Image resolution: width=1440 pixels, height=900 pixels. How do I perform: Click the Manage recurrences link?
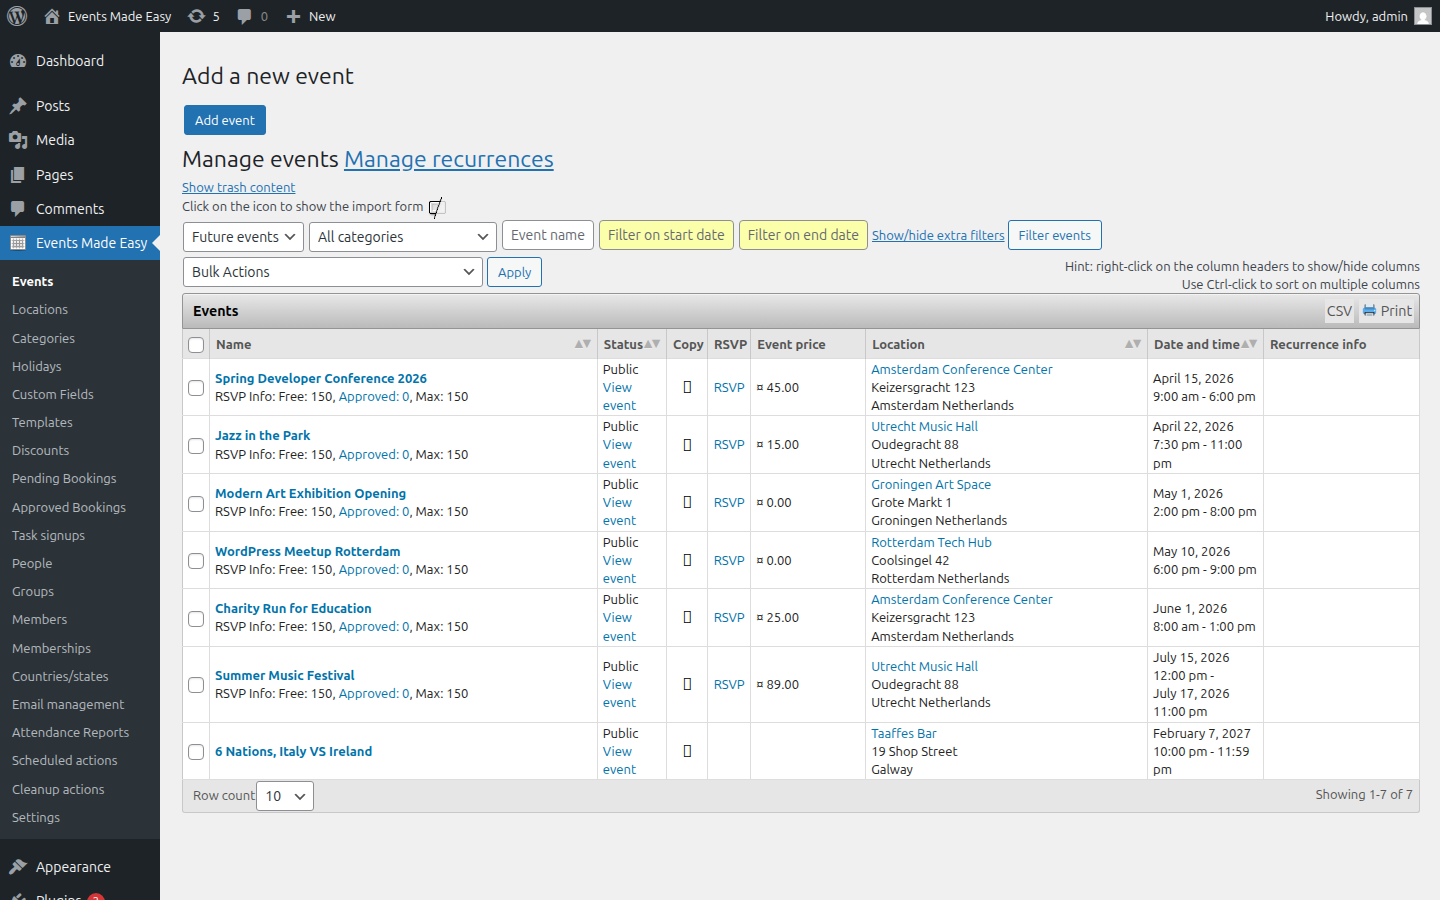(448, 159)
